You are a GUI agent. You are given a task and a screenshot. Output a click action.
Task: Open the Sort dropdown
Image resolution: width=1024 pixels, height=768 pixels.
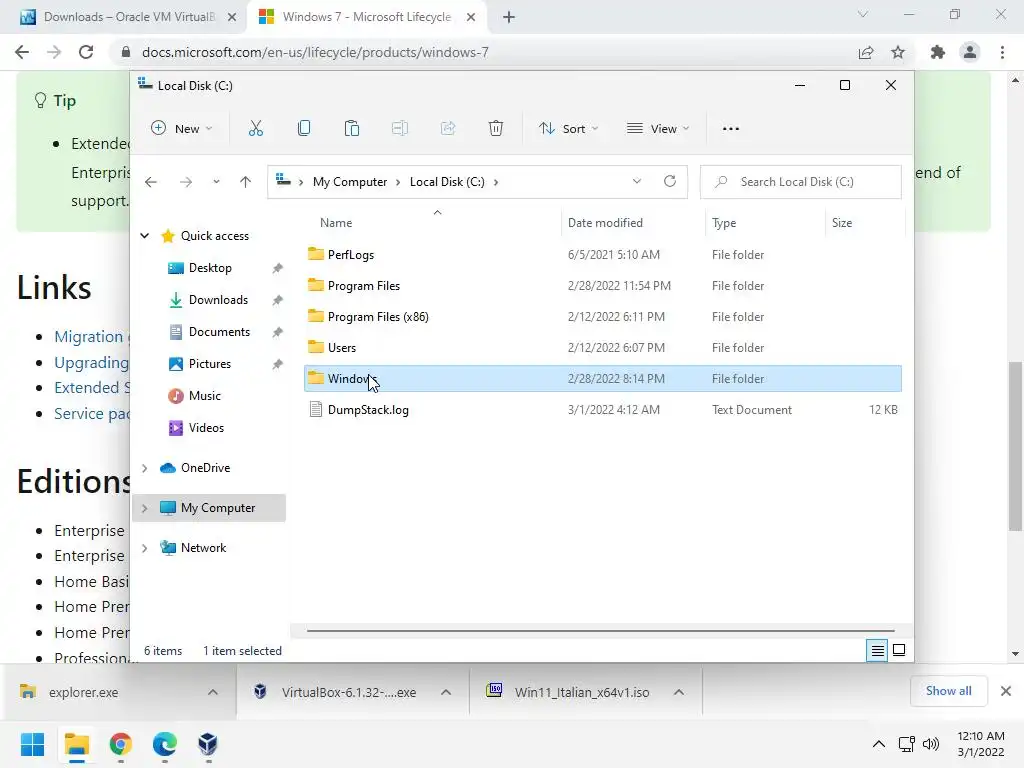[x=568, y=129]
